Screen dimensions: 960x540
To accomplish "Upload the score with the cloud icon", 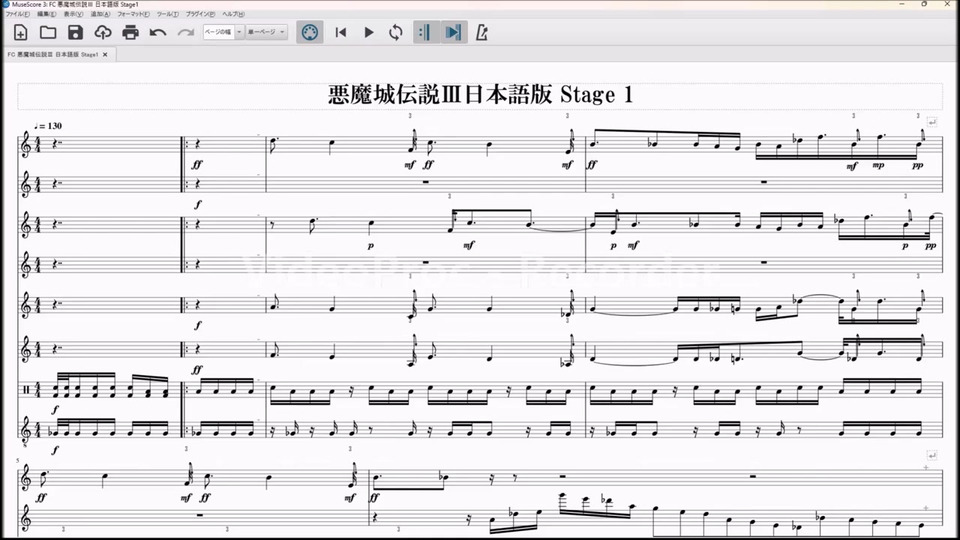I will 103,32.
